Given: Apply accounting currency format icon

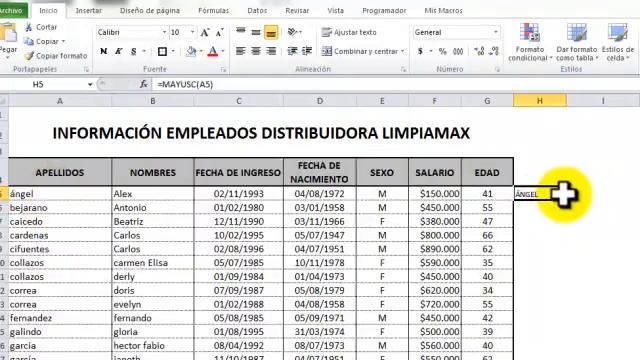Looking at the screenshot, I should coord(420,51).
